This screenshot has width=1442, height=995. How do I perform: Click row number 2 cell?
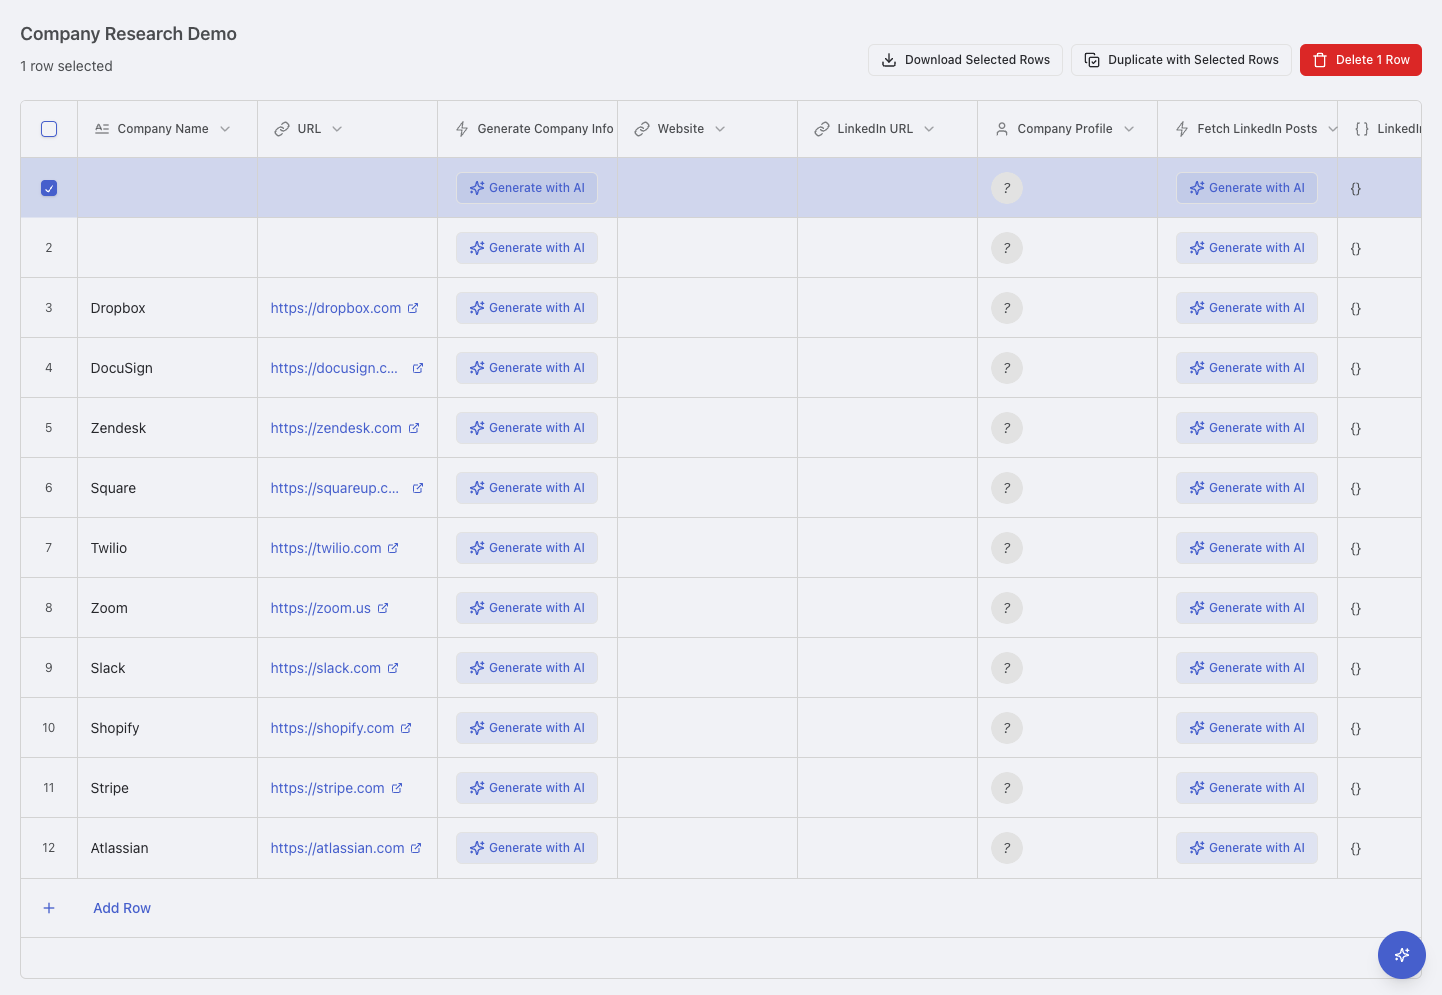tap(49, 248)
